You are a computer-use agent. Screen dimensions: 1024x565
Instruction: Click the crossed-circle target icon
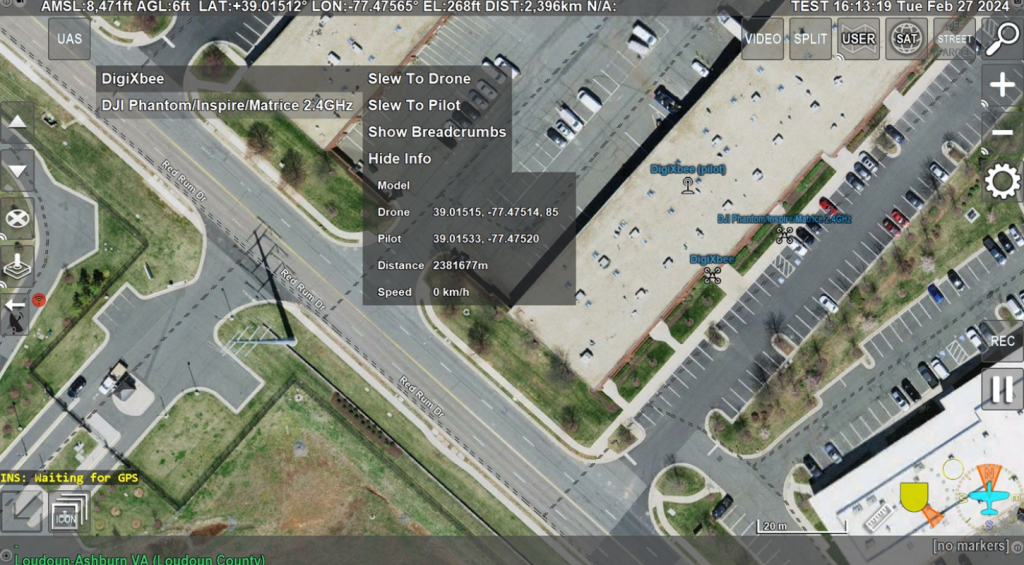(17, 218)
